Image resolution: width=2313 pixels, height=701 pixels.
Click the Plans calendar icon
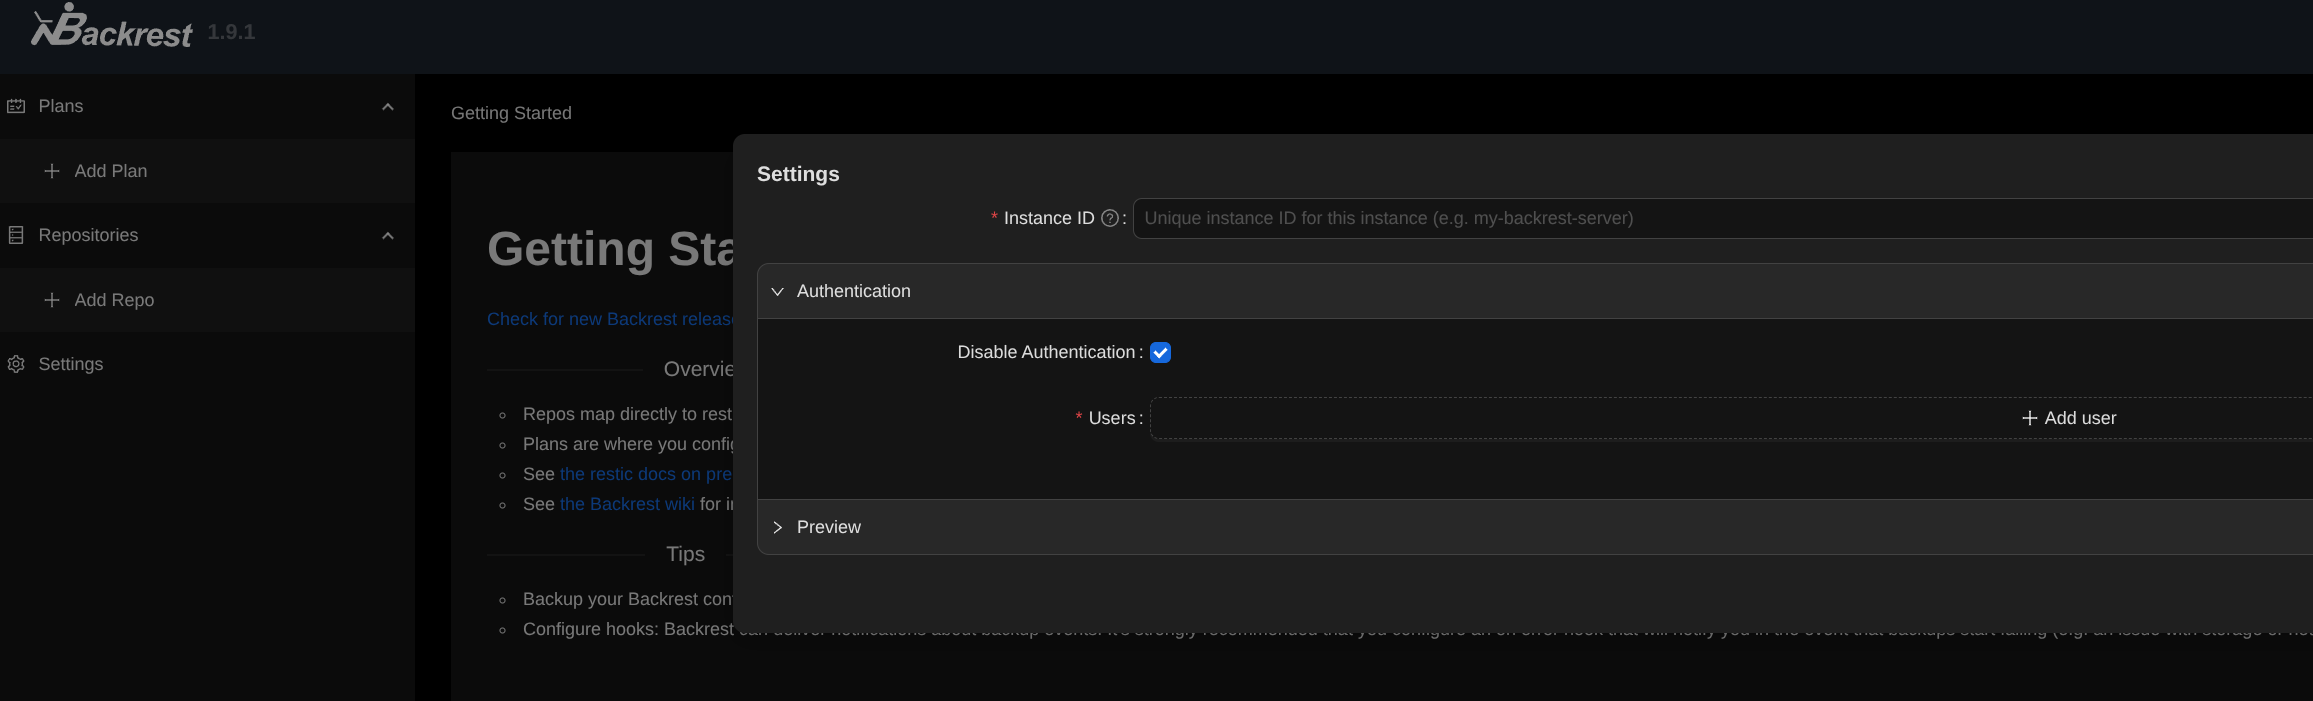[16, 106]
